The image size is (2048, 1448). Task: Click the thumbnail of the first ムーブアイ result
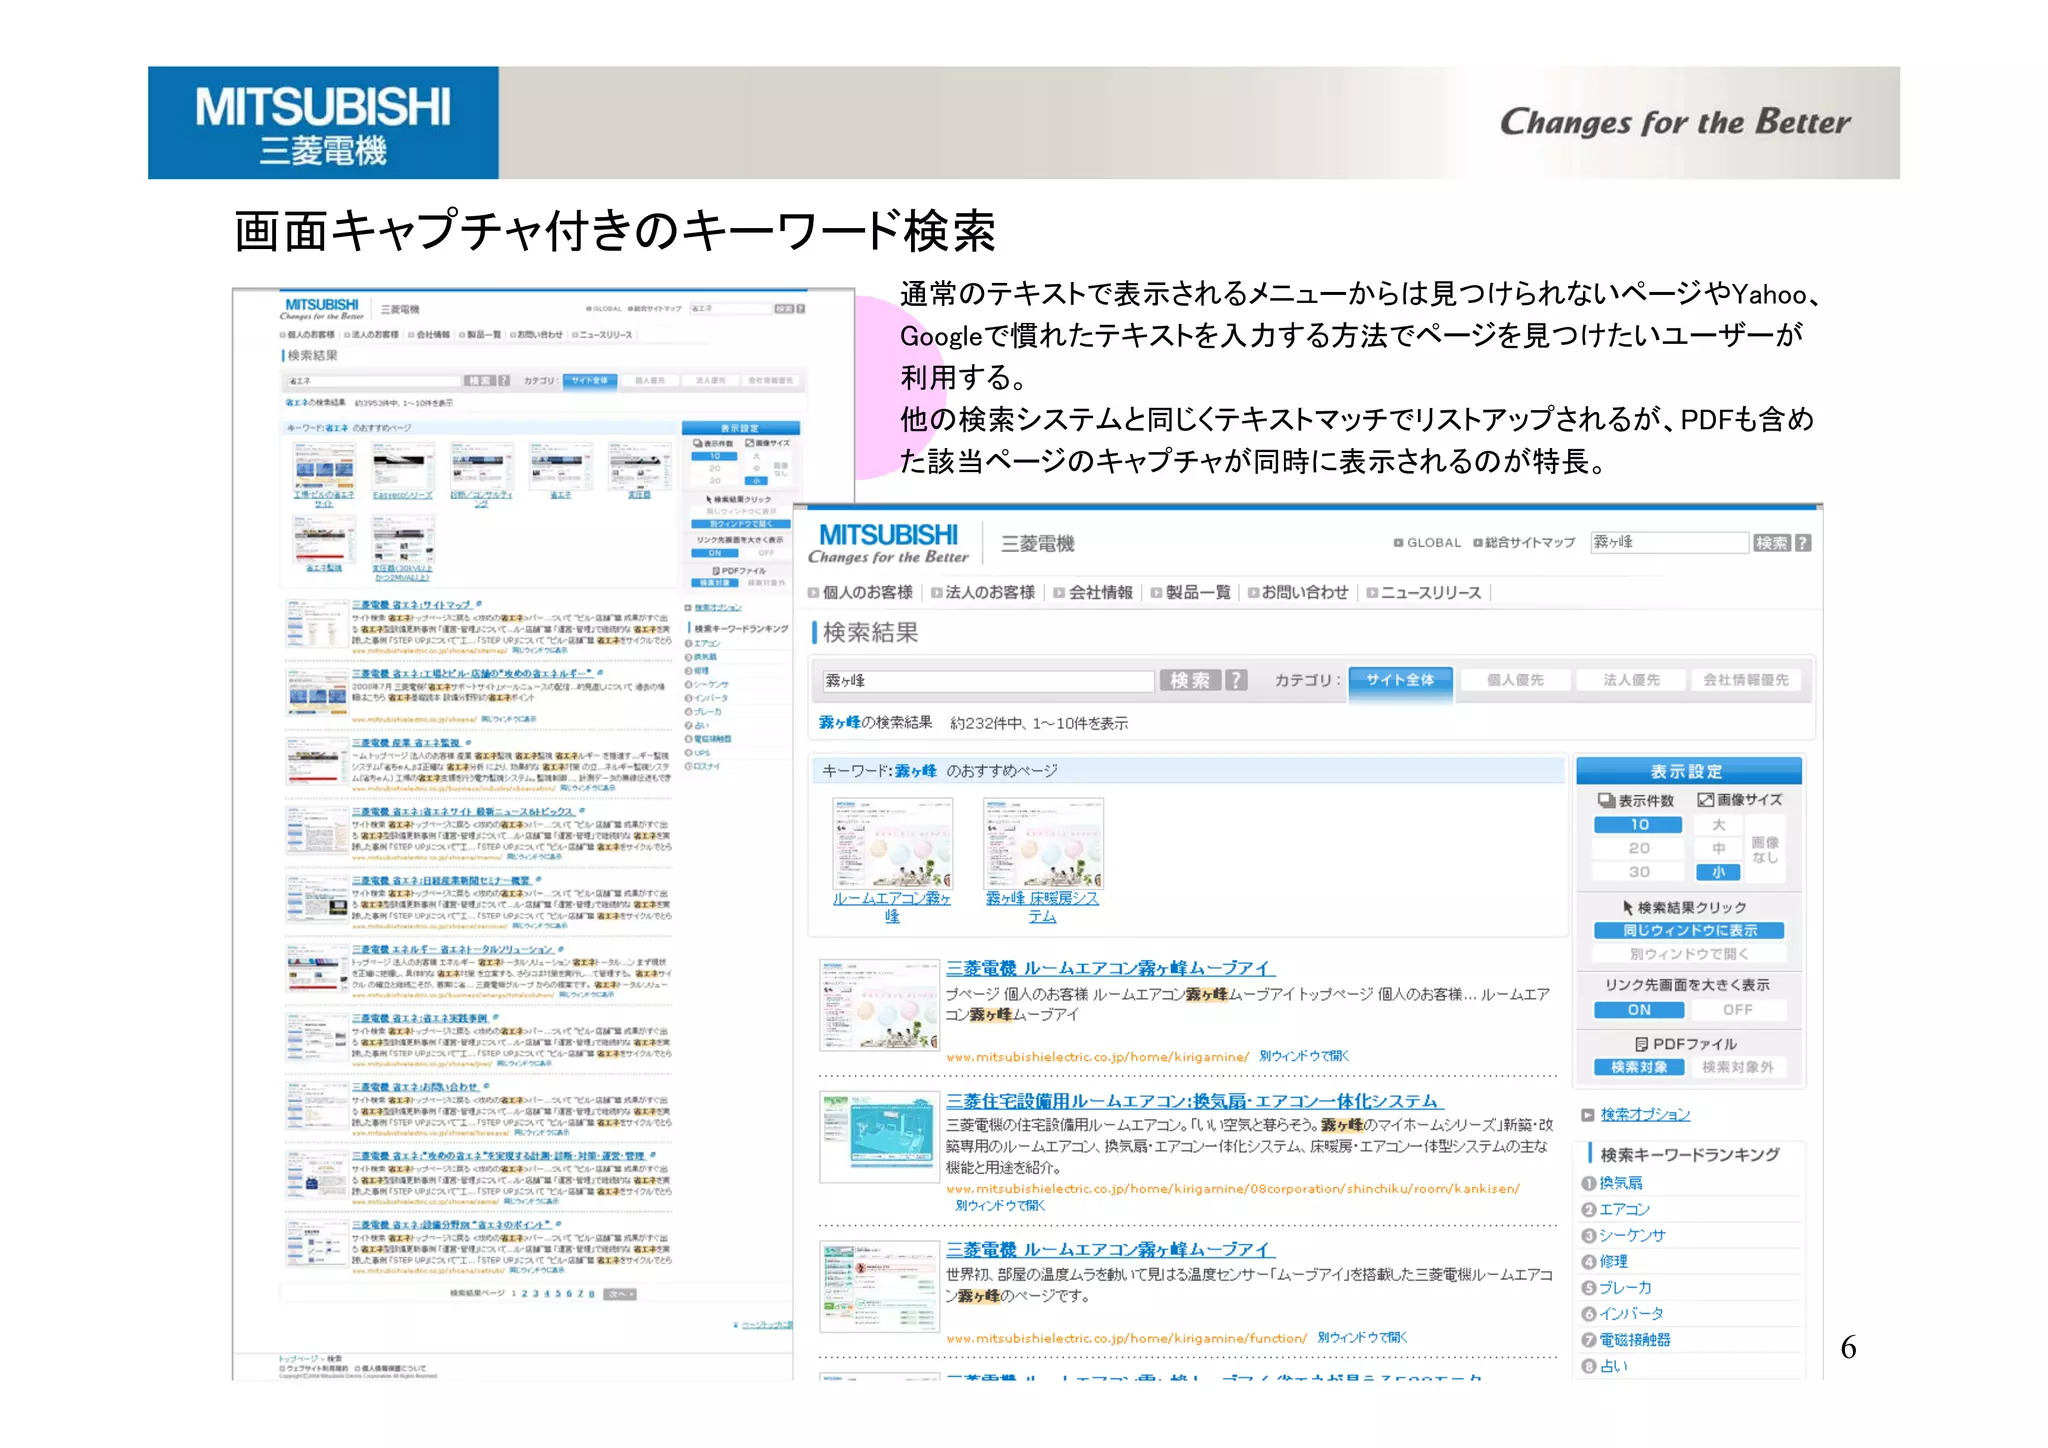880,1004
